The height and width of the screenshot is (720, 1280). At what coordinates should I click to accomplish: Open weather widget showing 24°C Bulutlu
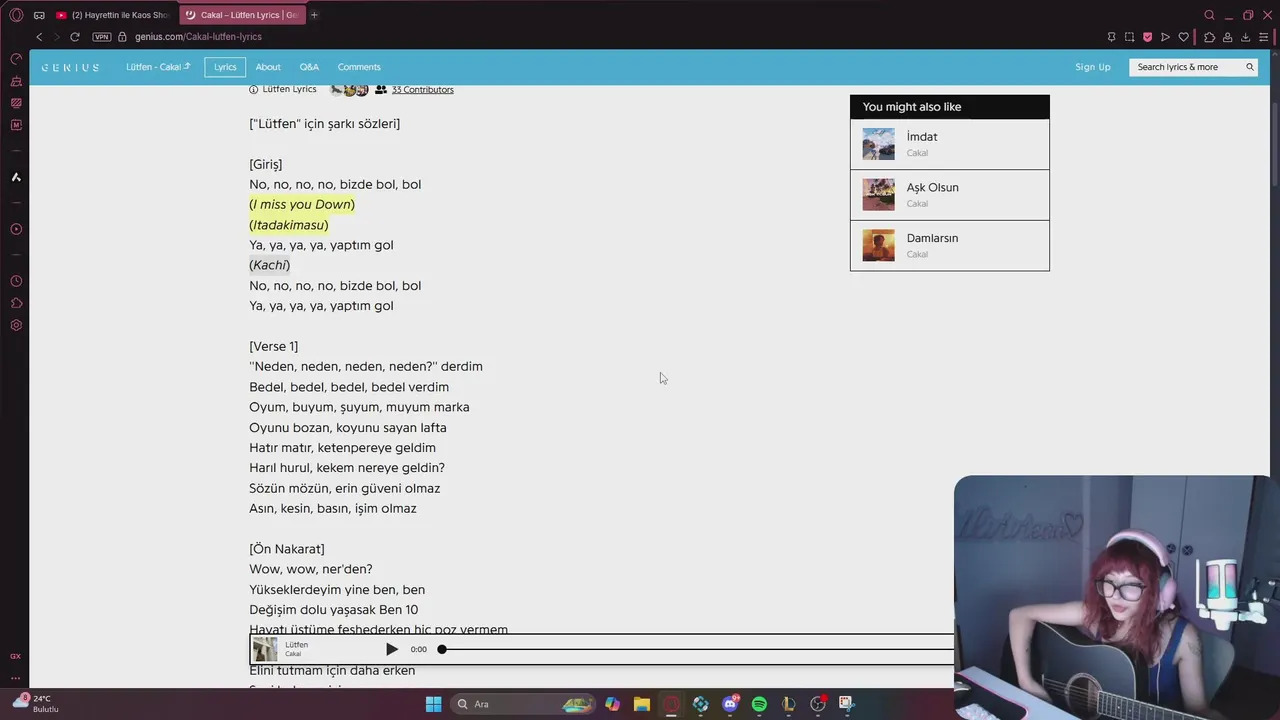[36, 703]
